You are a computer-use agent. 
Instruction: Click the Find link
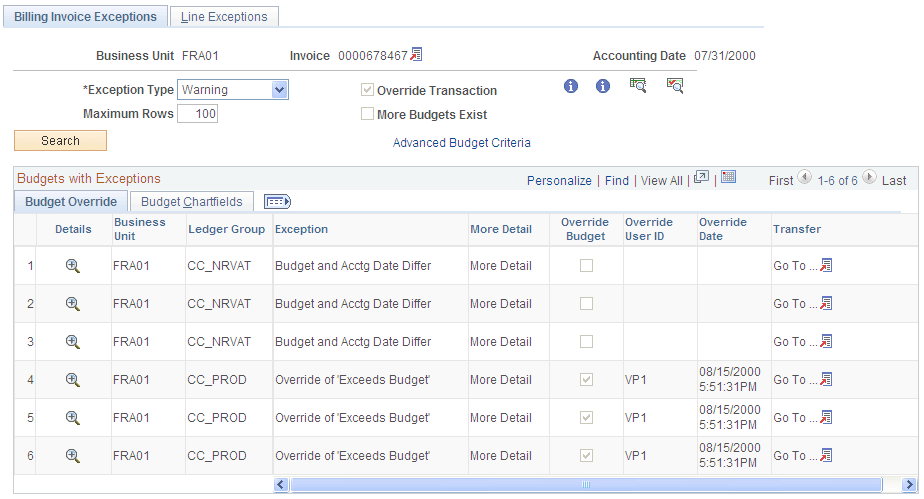click(617, 181)
